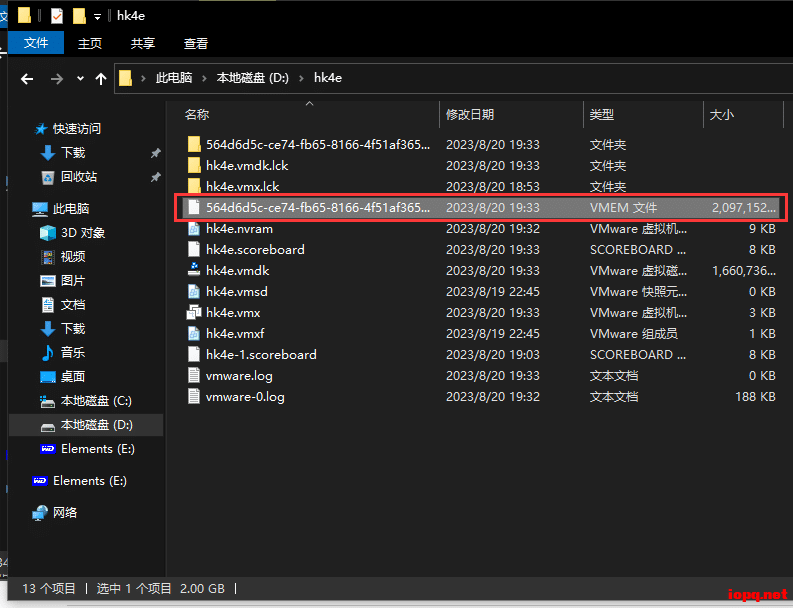Viewport: 793px width, 608px height.
Task: Expand the chevron after 本地磁盘 (D:) breadcrumb
Action: click(301, 78)
